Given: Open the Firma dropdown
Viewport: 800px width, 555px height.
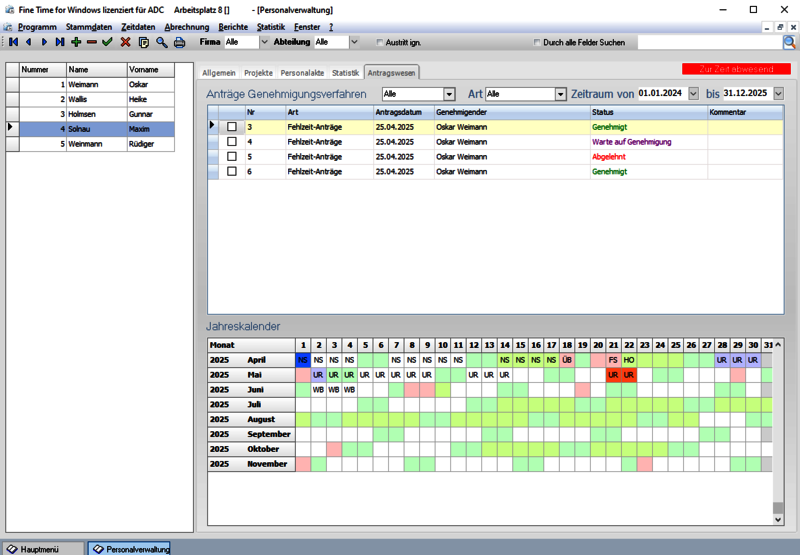Looking at the screenshot, I should pos(264,42).
